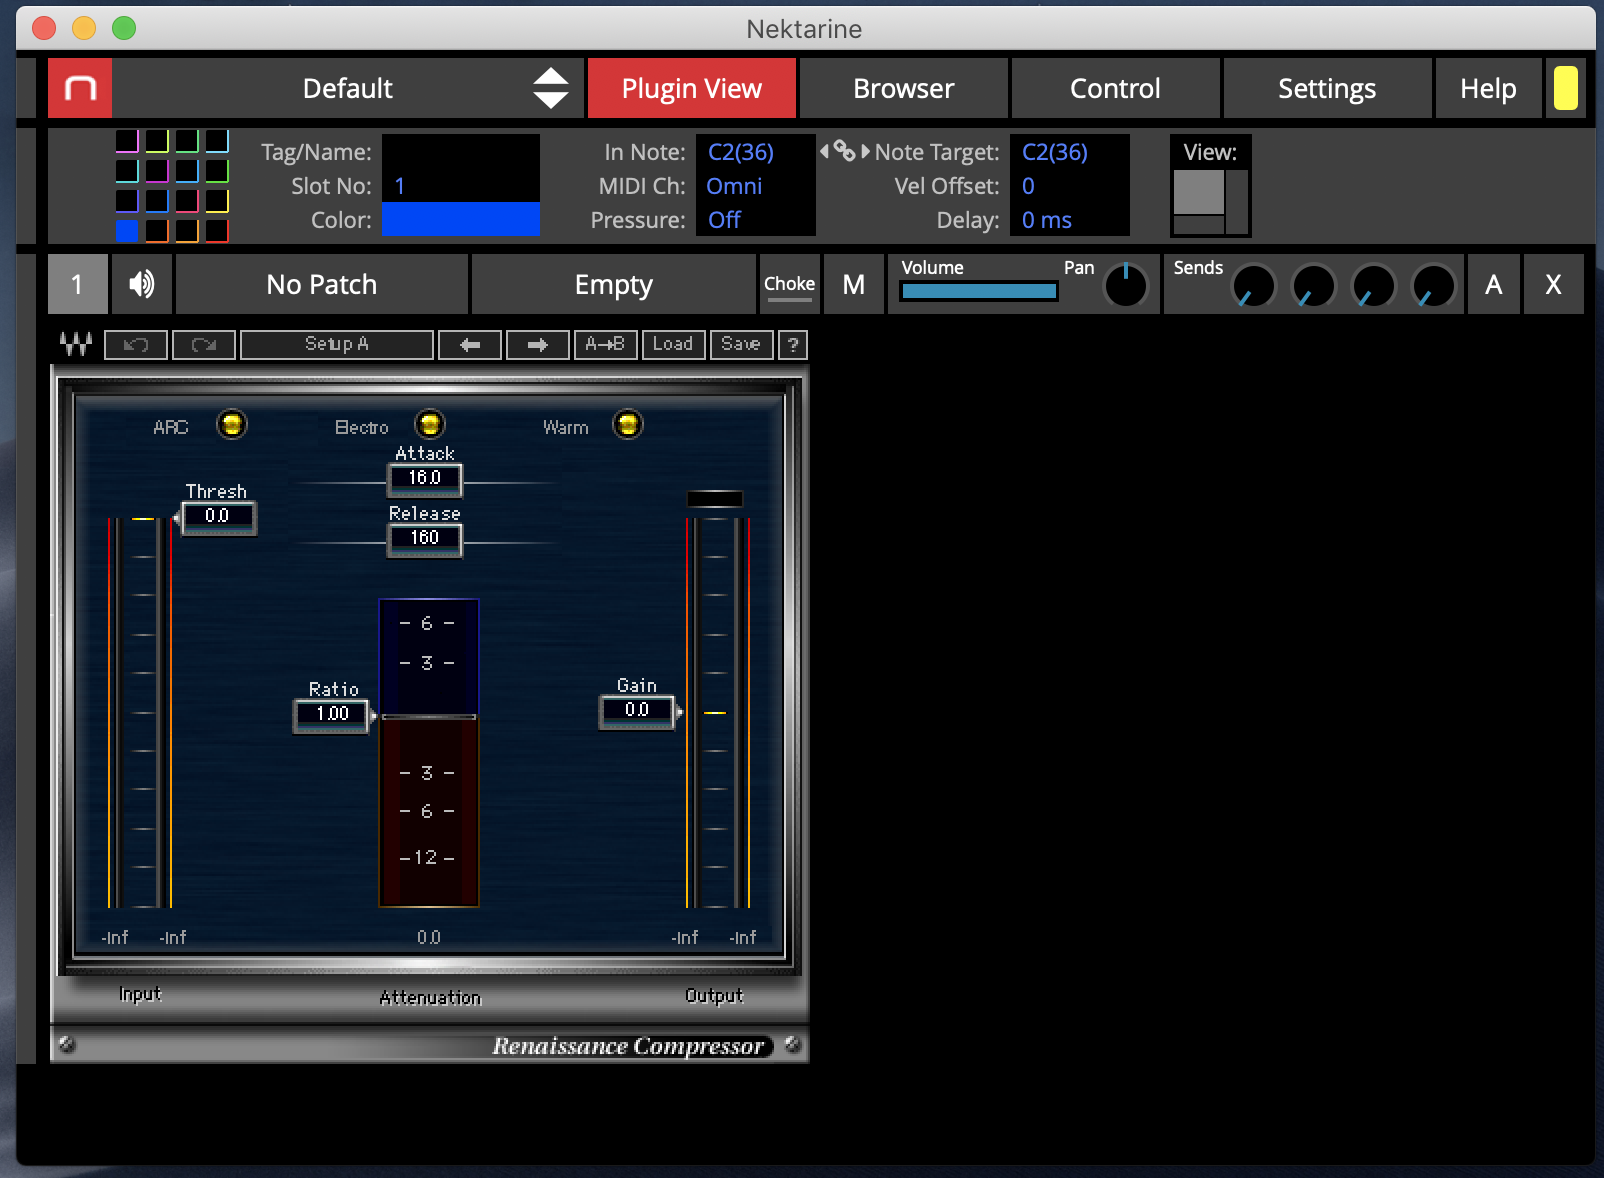Click the blue Volume slider bar
Screen dimensions: 1604x1178
pyautogui.click(x=978, y=291)
